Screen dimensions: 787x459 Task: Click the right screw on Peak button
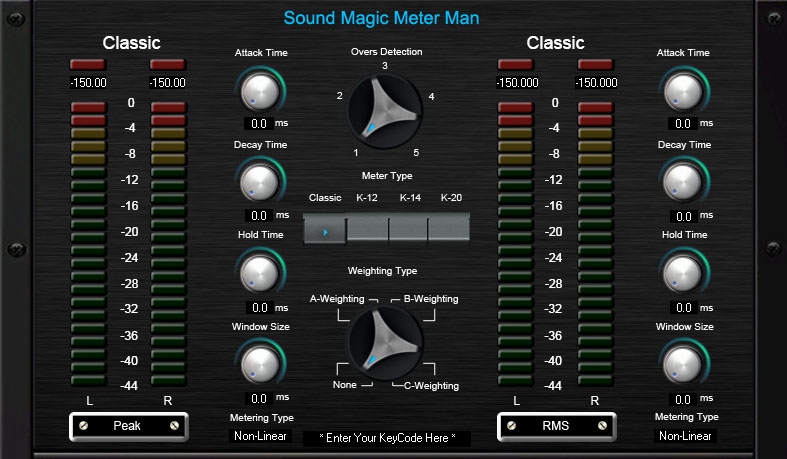[x=174, y=426]
